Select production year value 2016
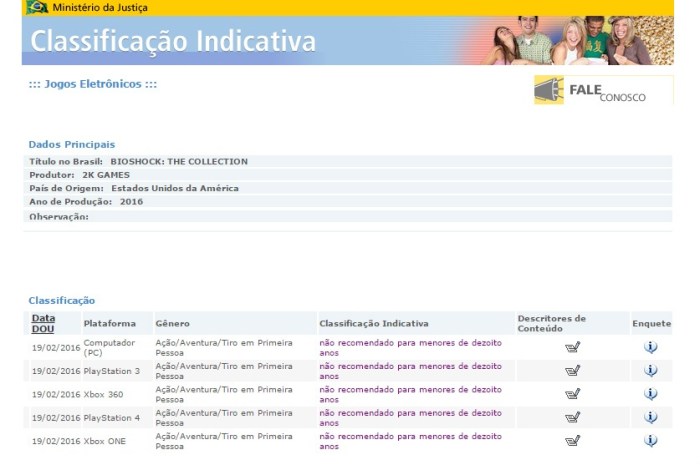The width and height of the screenshot is (700, 465). tap(131, 202)
